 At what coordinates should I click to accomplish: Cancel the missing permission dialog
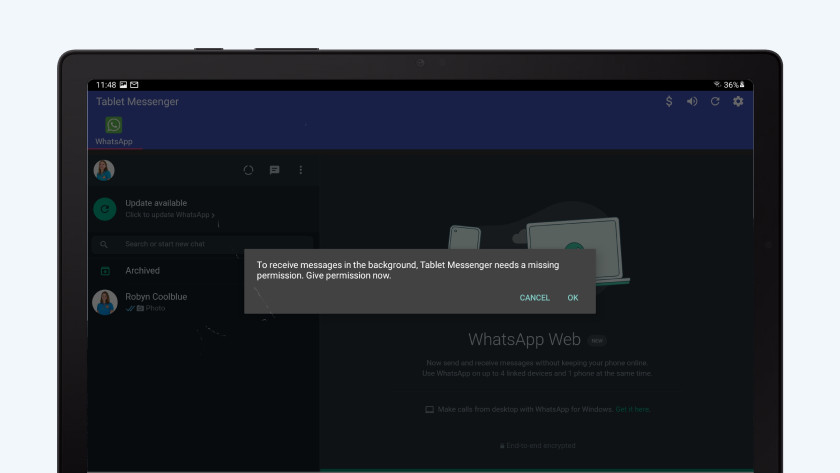[534, 298]
